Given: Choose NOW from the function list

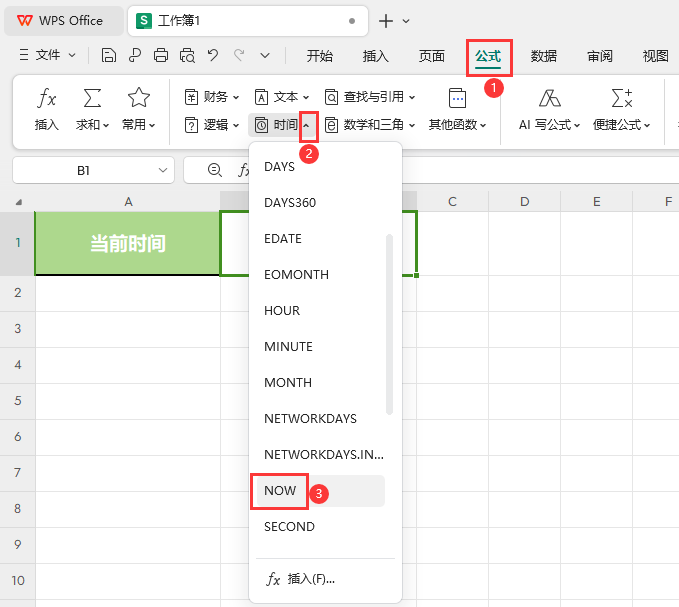Looking at the screenshot, I should (320, 491).
